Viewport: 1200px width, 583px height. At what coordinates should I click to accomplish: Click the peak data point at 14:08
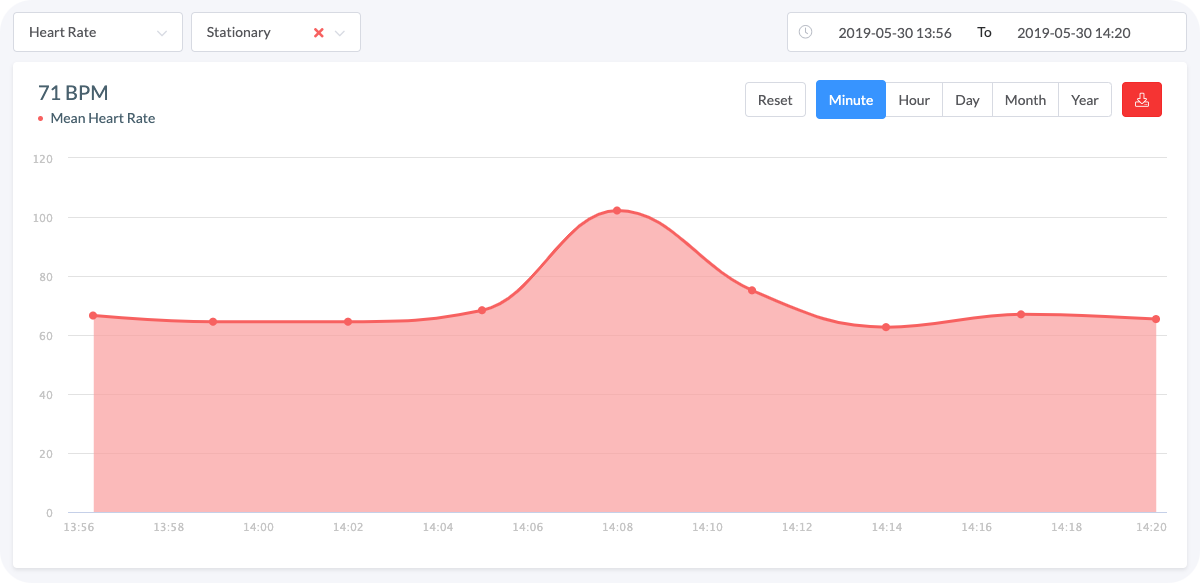(x=617, y=210)
